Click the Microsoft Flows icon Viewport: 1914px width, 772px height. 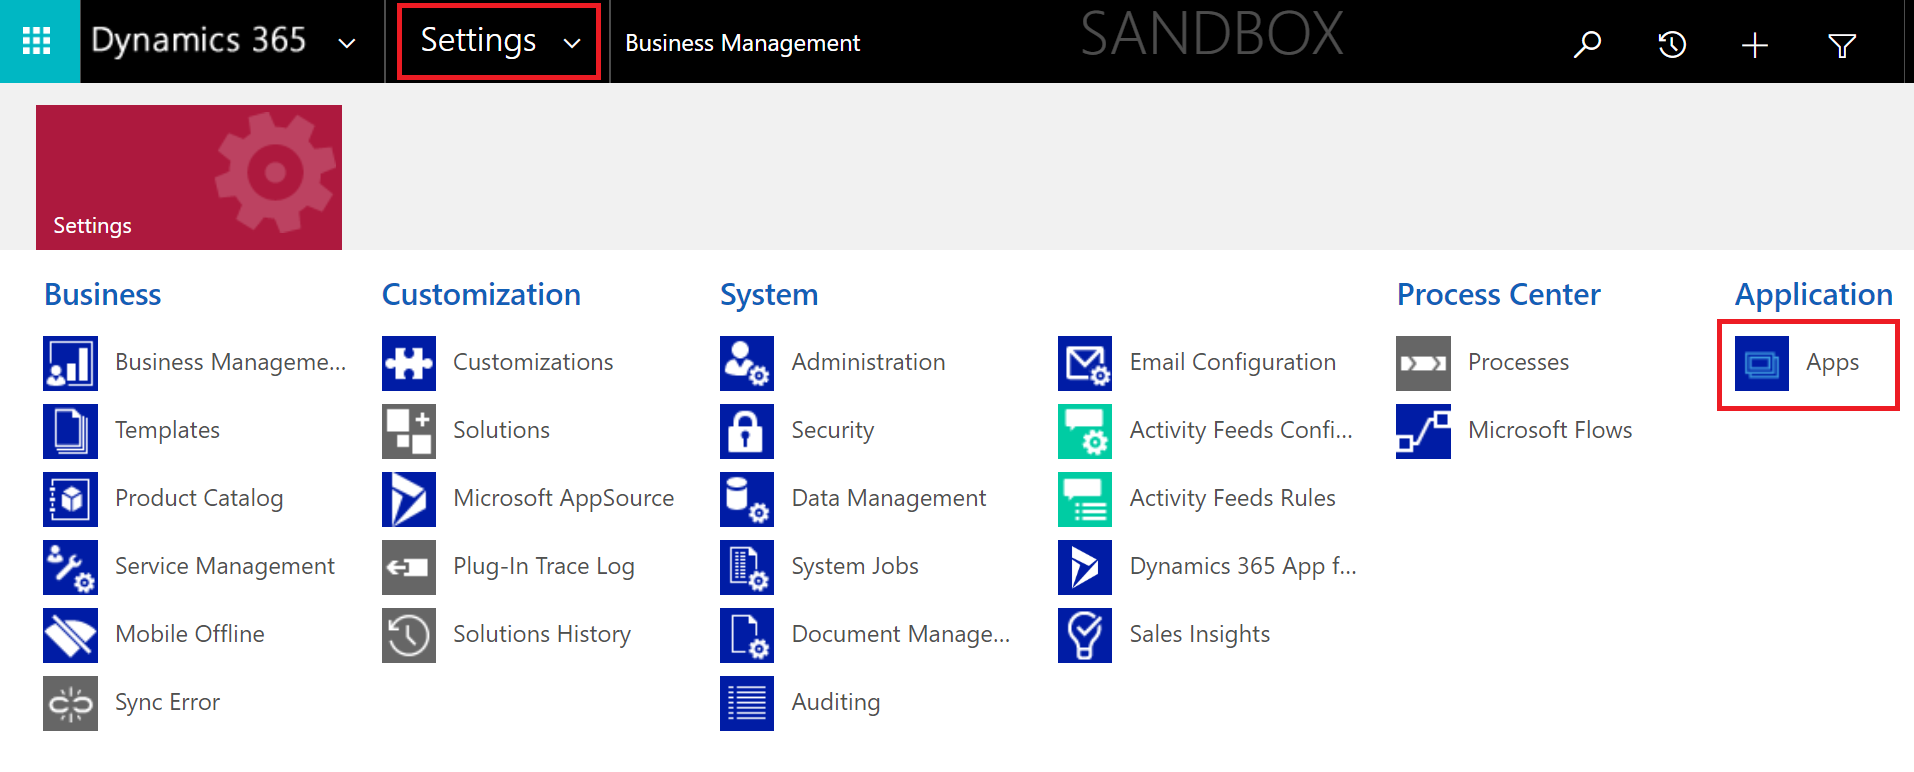point(1423,431)
